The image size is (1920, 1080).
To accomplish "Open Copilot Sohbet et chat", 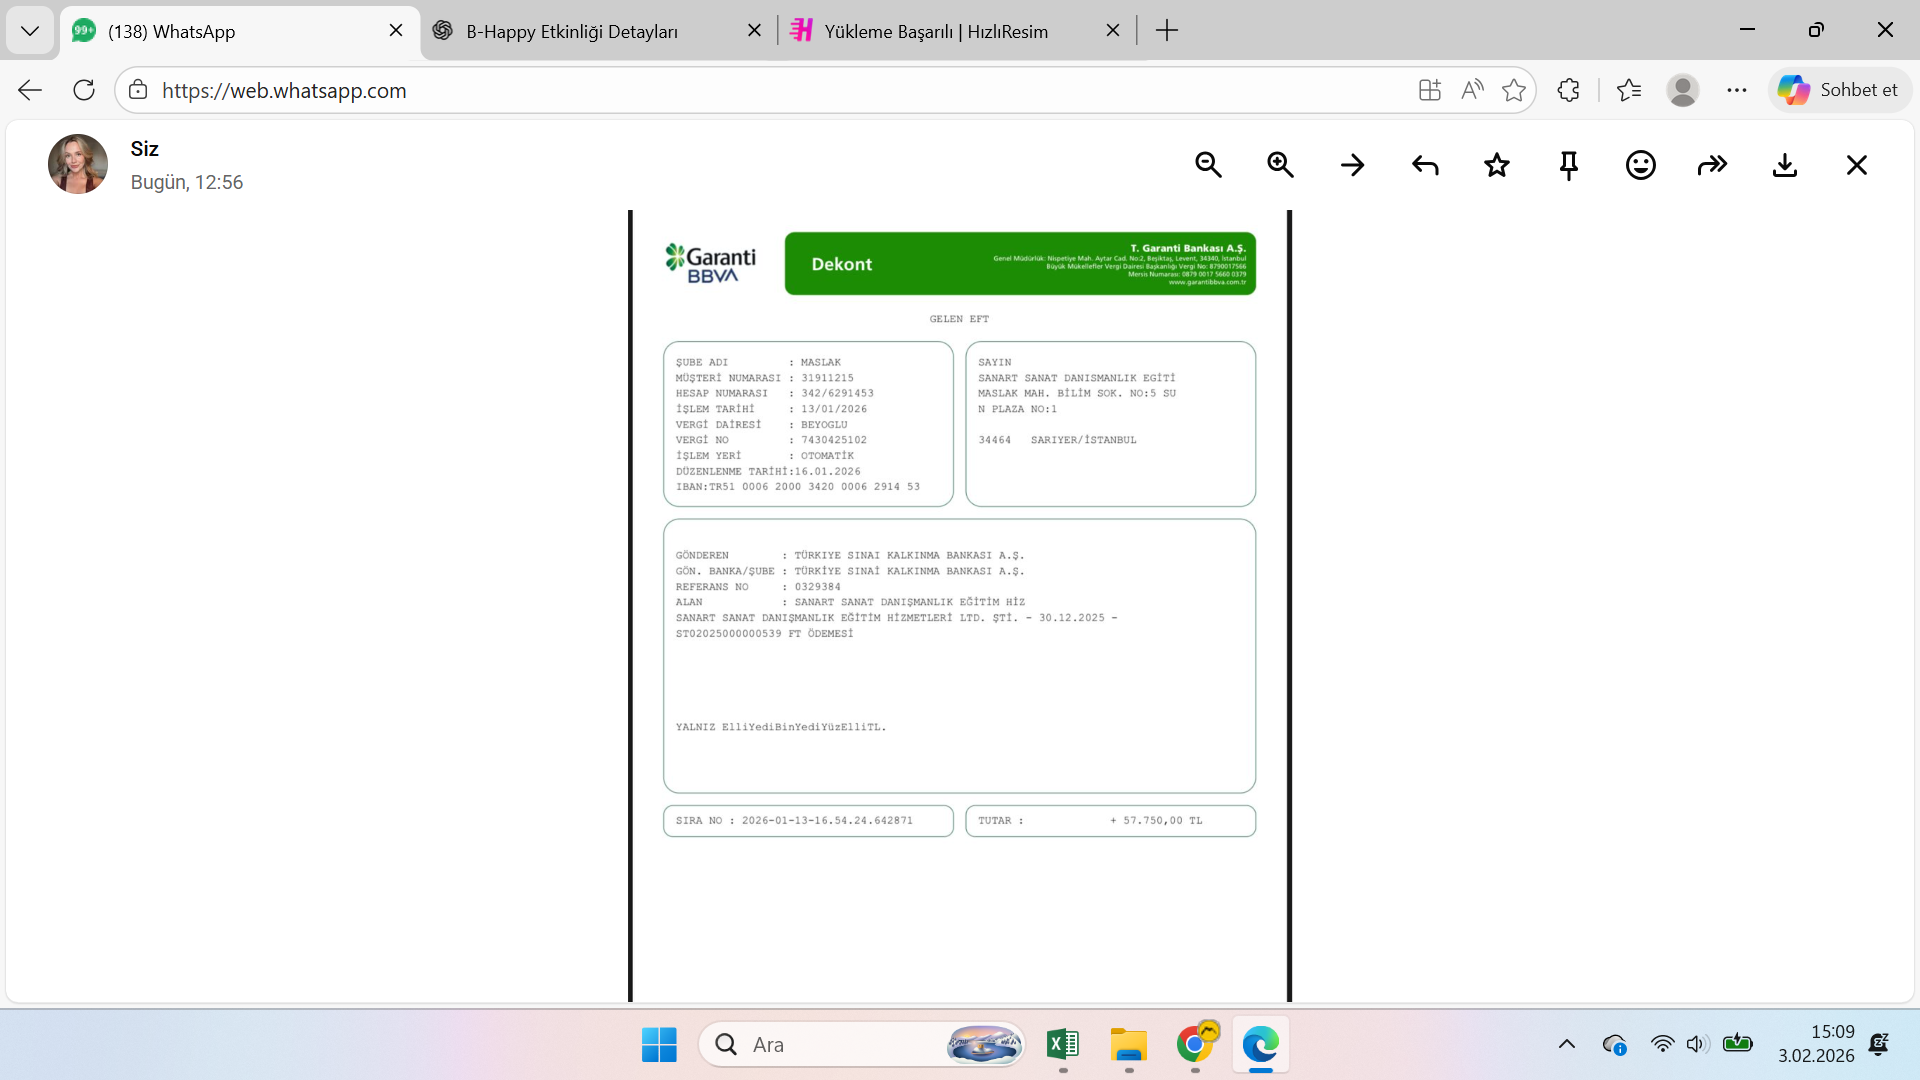I will click(x=1839, y=90).
